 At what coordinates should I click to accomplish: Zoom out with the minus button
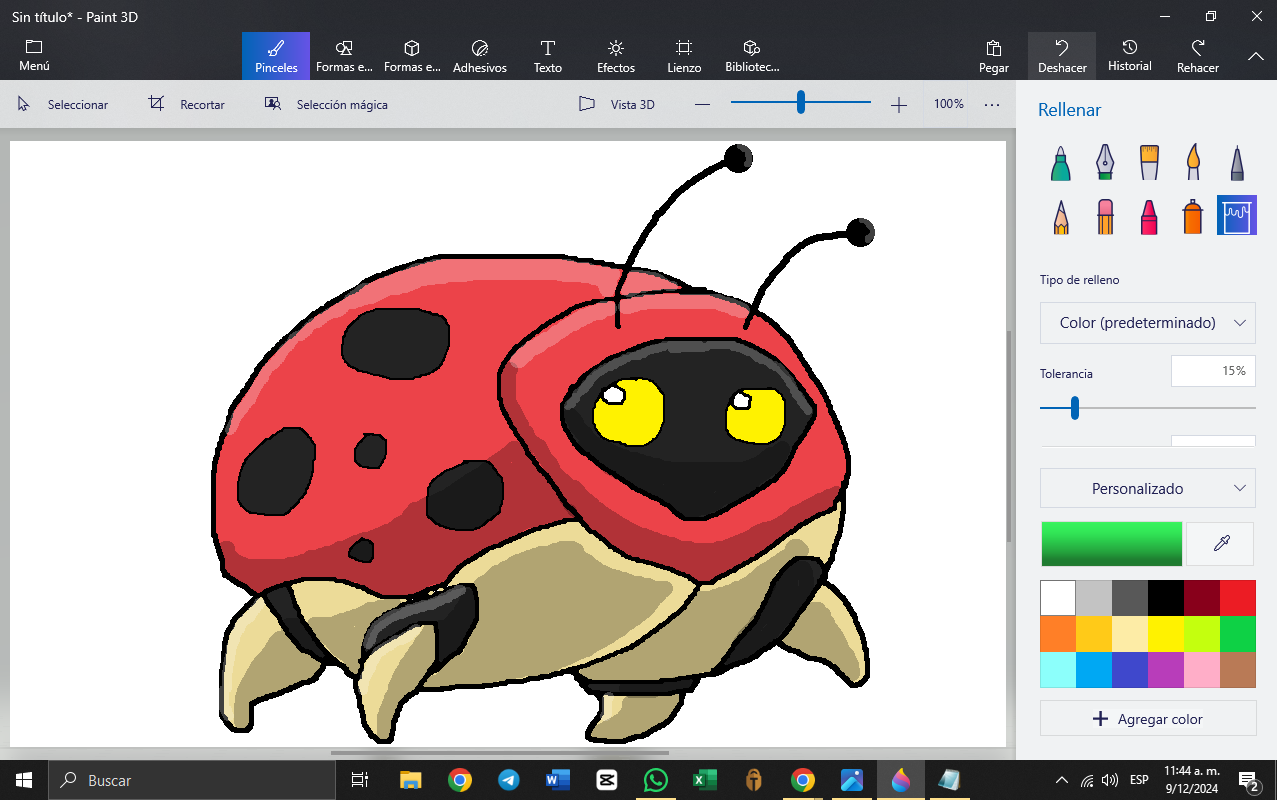click(x=702, y=104)
